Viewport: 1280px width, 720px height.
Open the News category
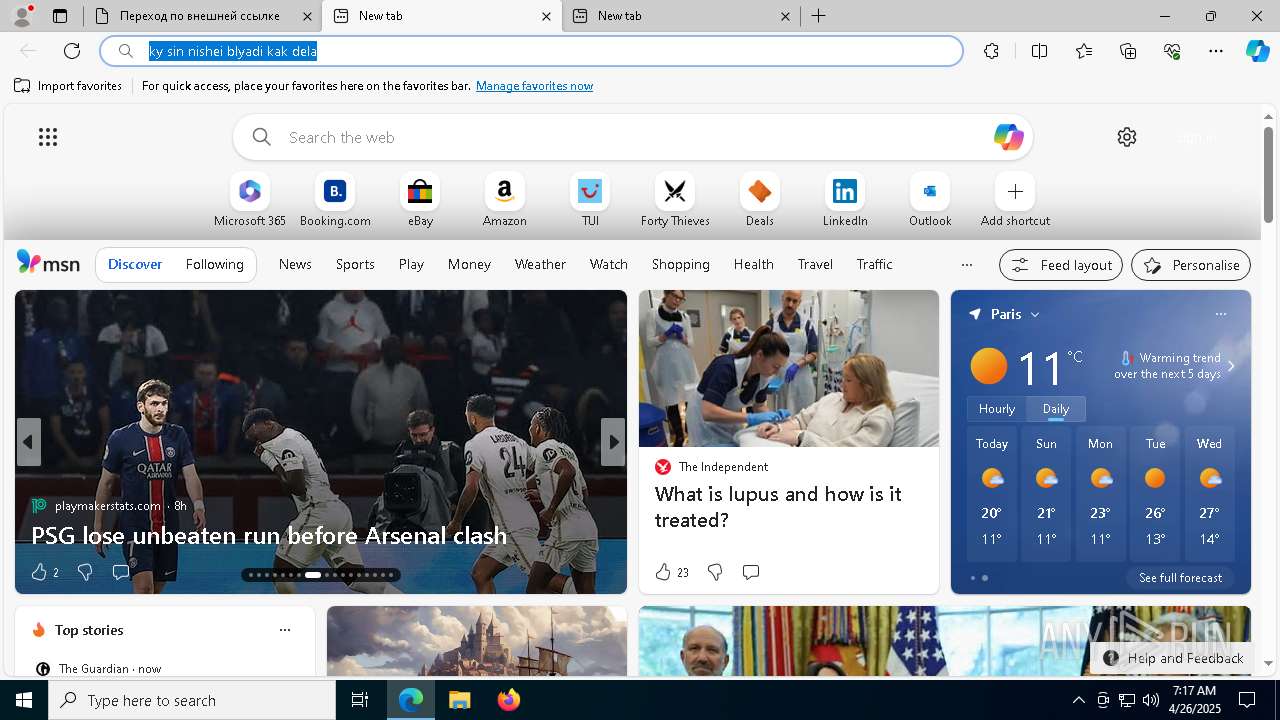click(x=295, y=264)
